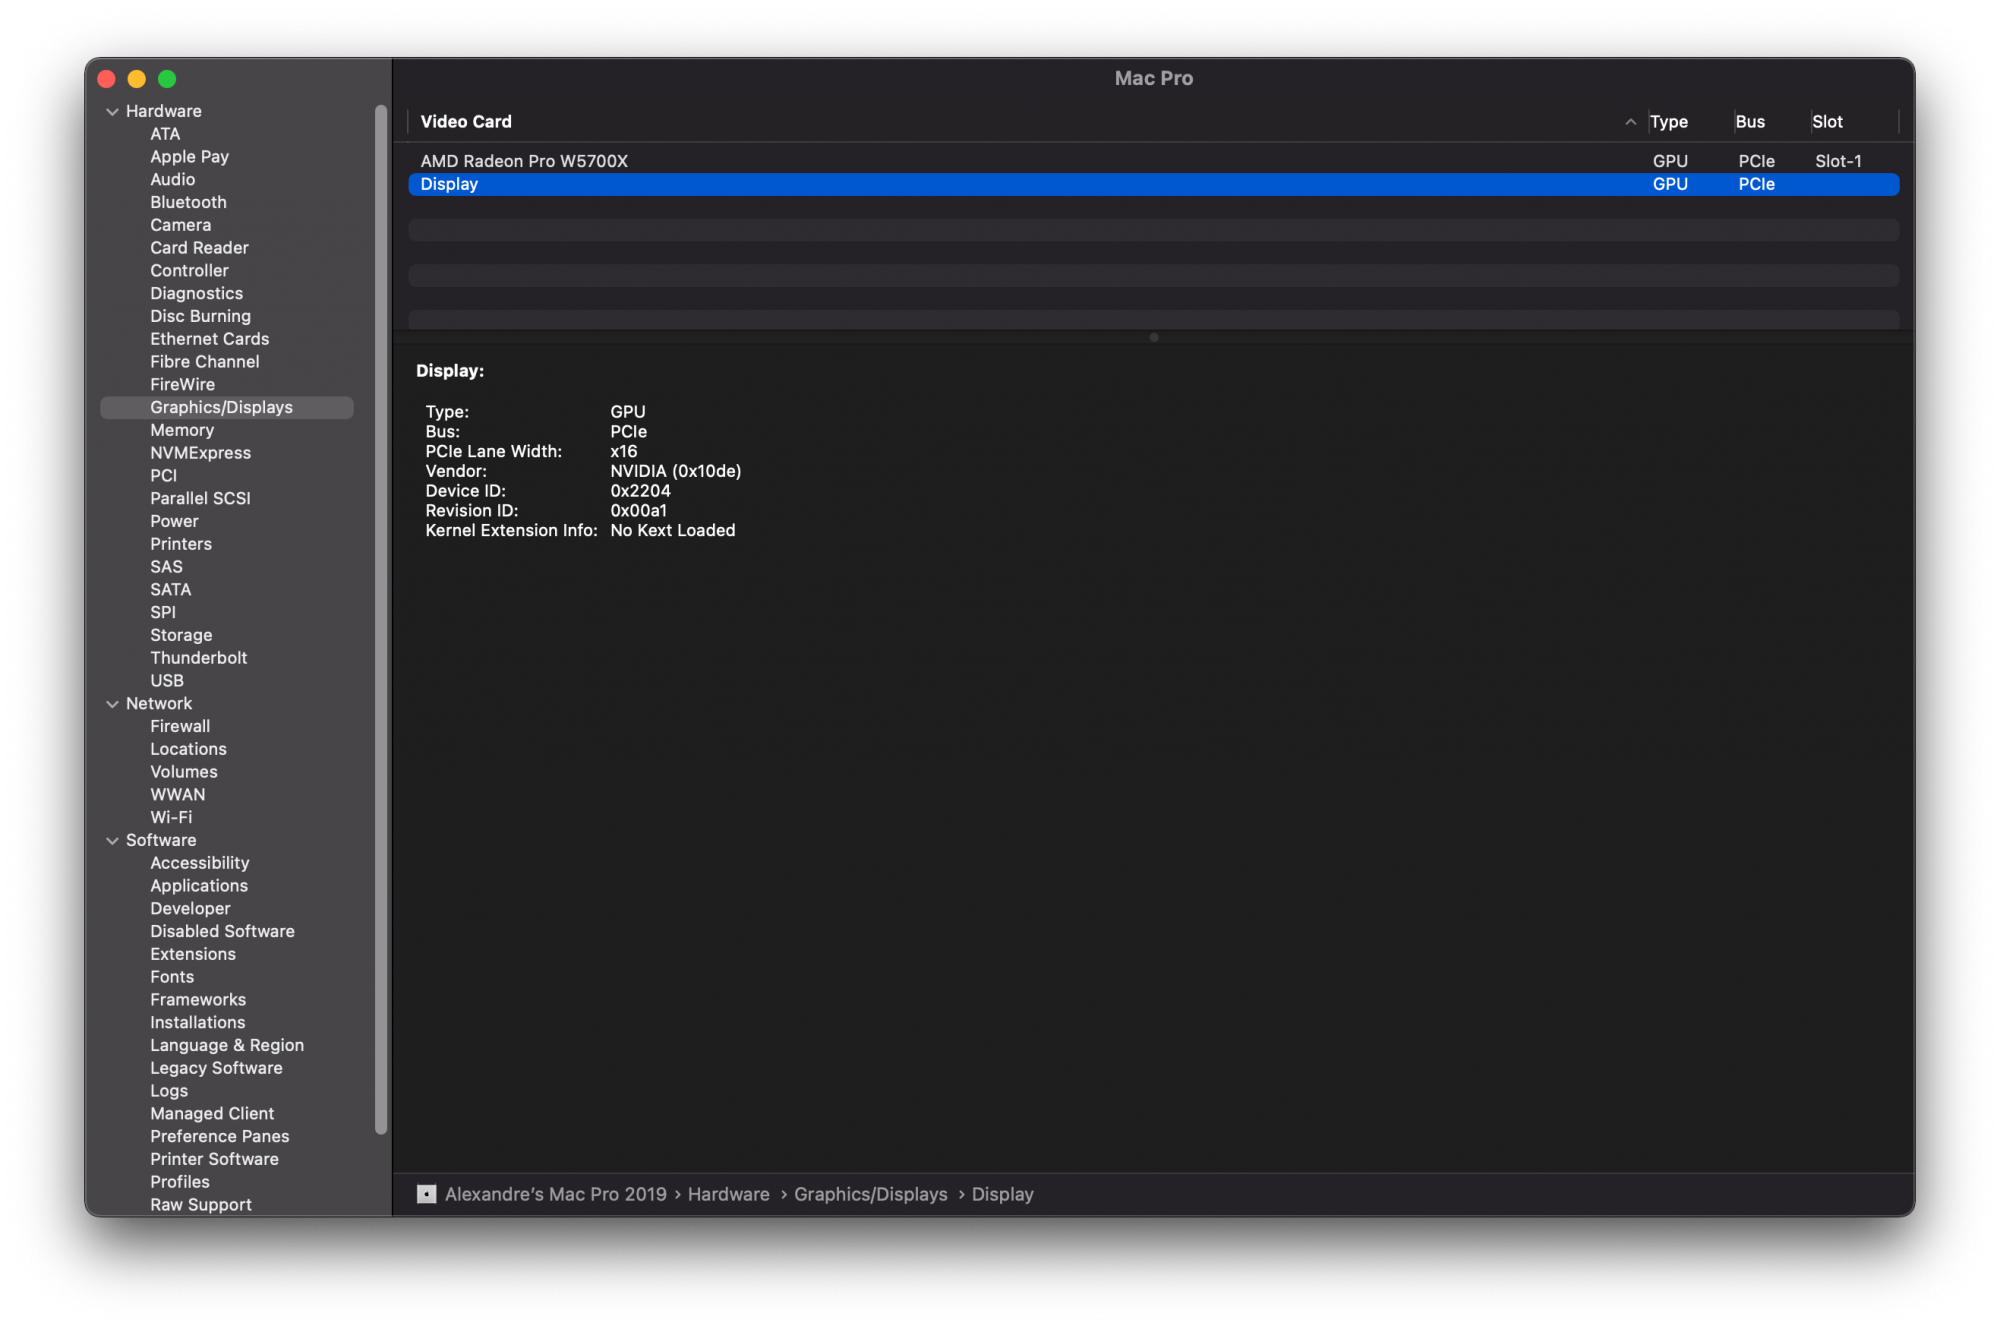Sort the list by the Type column
The image size is (2000, 1329).
1668,122
